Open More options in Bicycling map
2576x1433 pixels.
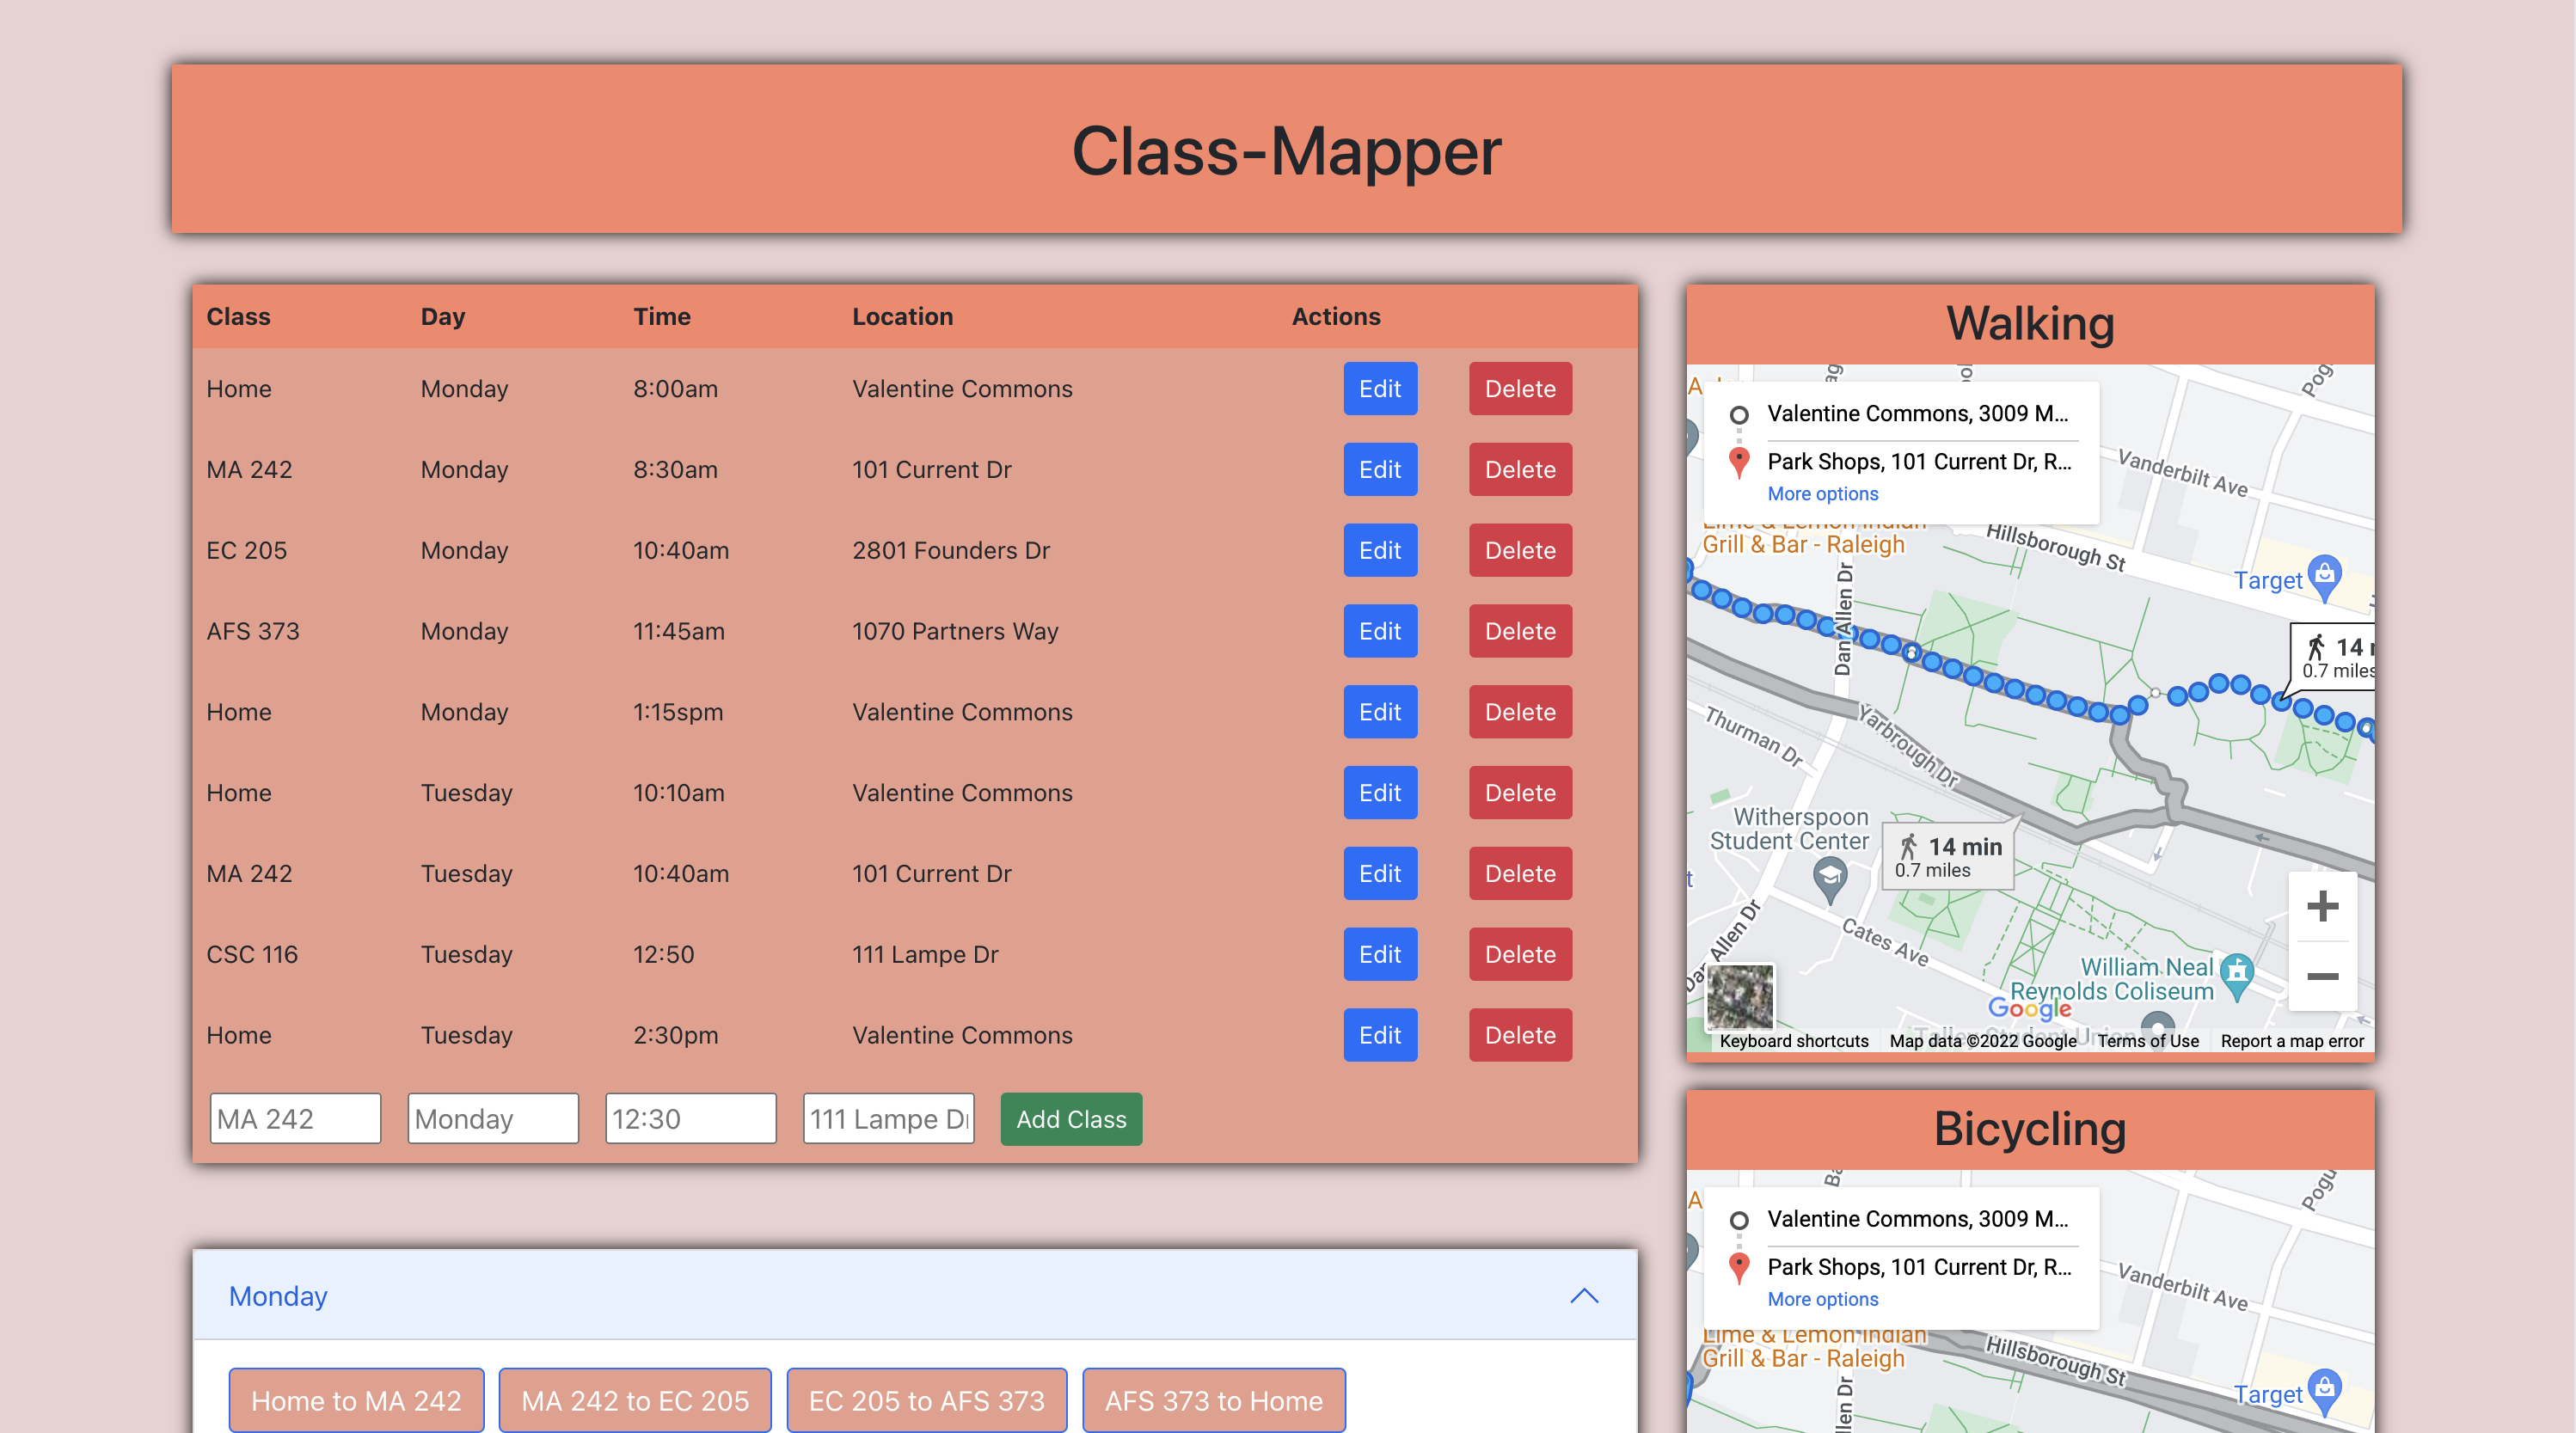click(1822, 1299)
